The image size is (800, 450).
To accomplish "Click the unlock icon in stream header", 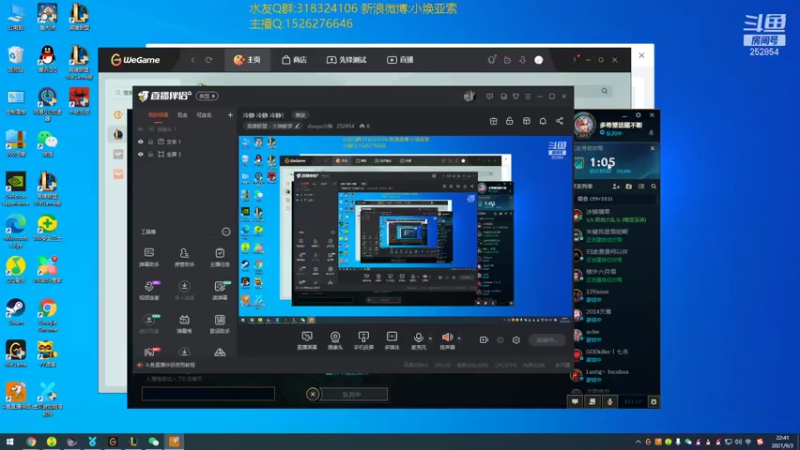I will click(509, 121).
